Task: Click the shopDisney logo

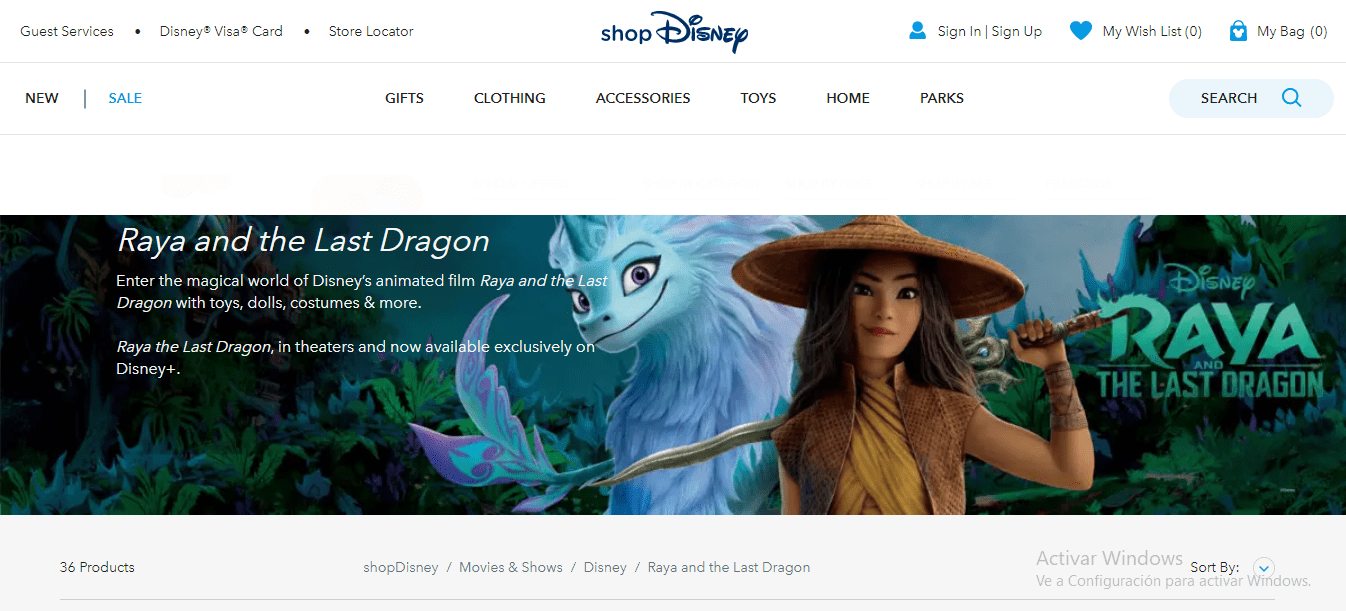Action: pos(673,31)
